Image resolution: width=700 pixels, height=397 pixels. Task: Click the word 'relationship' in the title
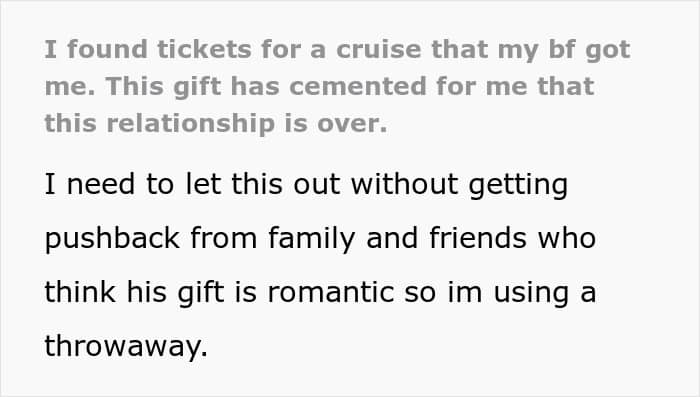tap(191, 123)
